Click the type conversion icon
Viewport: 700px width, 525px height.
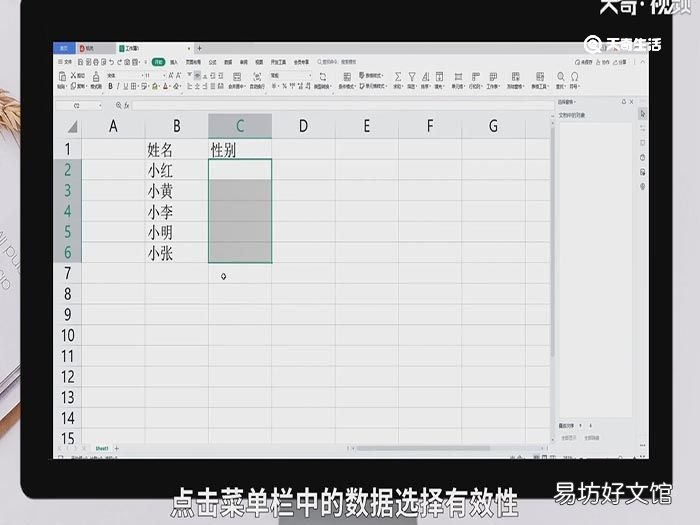[323, 77]
